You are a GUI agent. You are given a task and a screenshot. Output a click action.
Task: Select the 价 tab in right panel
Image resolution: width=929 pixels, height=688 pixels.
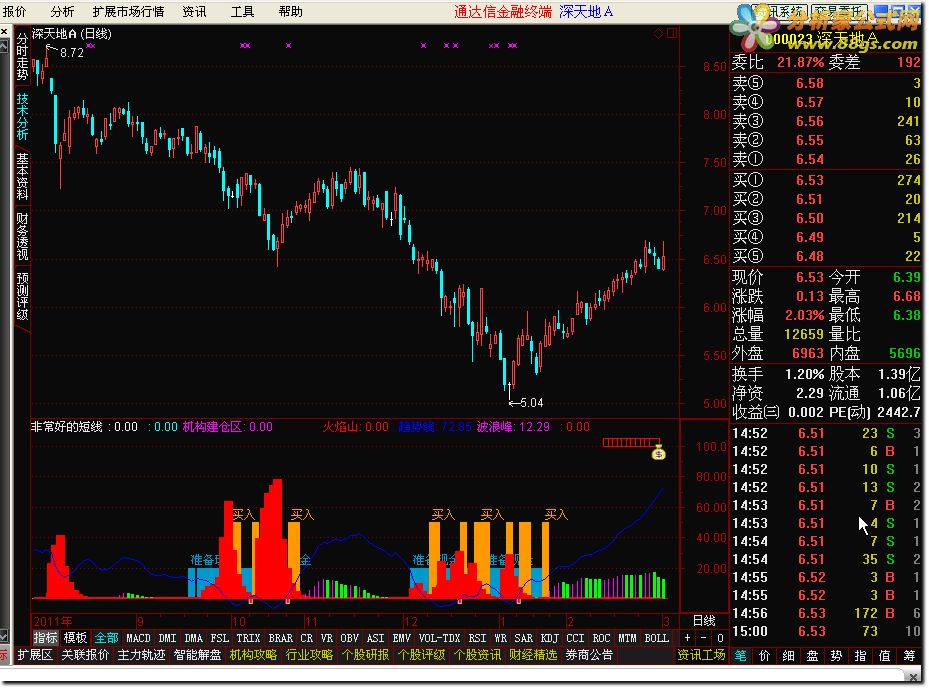tap(765, 655)
